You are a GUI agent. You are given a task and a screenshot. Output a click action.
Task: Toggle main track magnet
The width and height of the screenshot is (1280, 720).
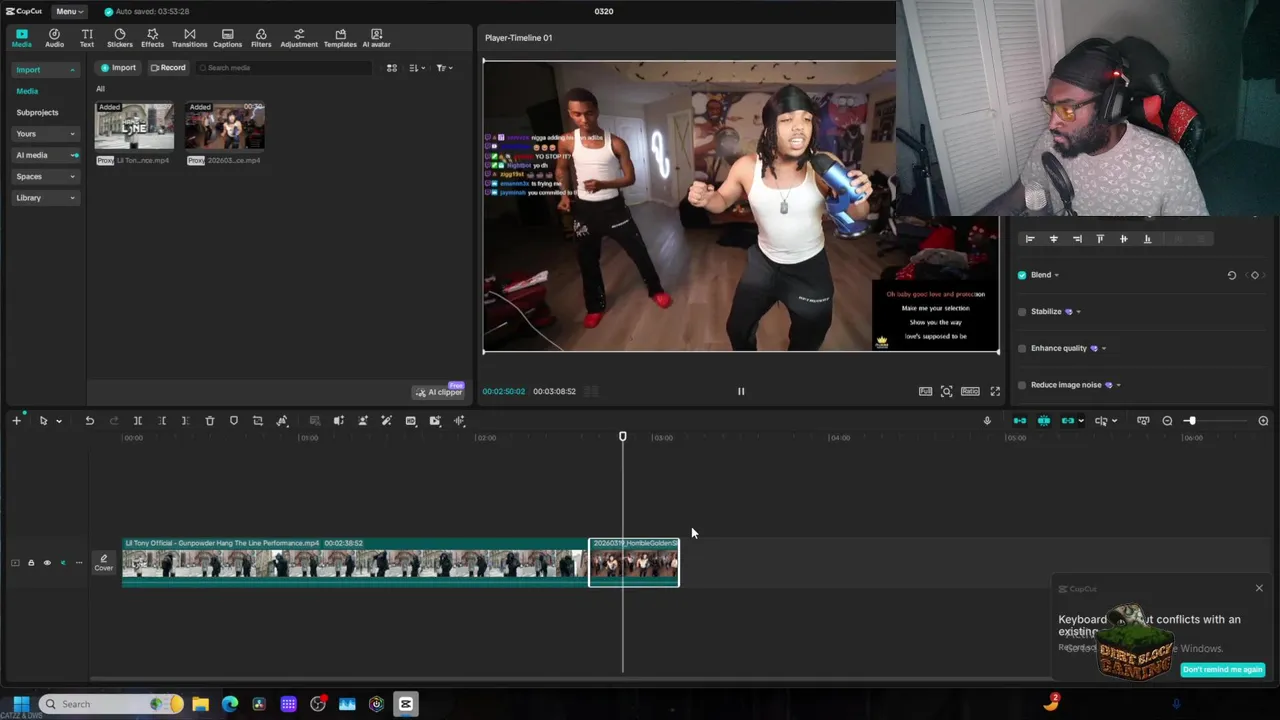(1019, 421)
